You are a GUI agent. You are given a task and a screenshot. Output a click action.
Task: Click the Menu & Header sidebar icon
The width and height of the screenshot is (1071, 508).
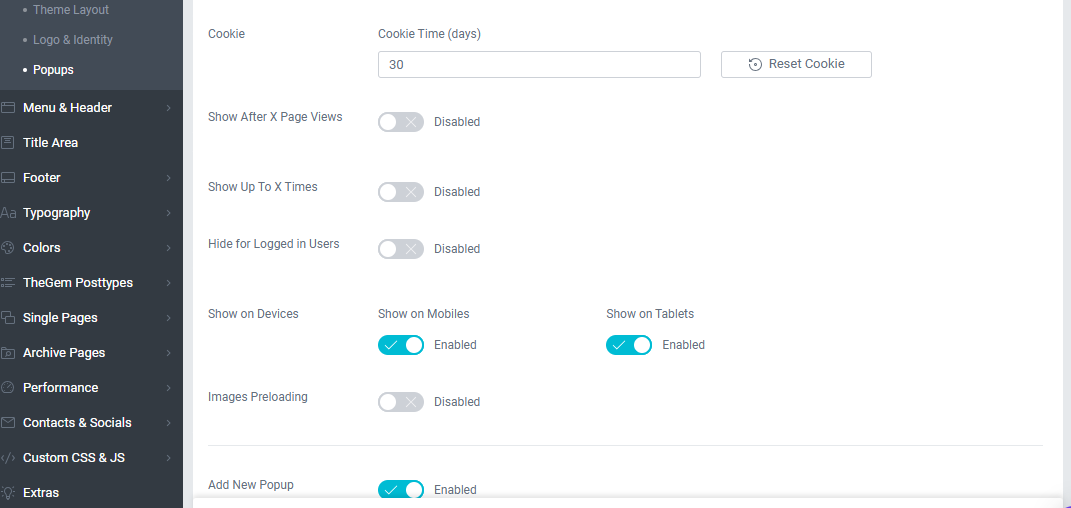click(8, 108)
